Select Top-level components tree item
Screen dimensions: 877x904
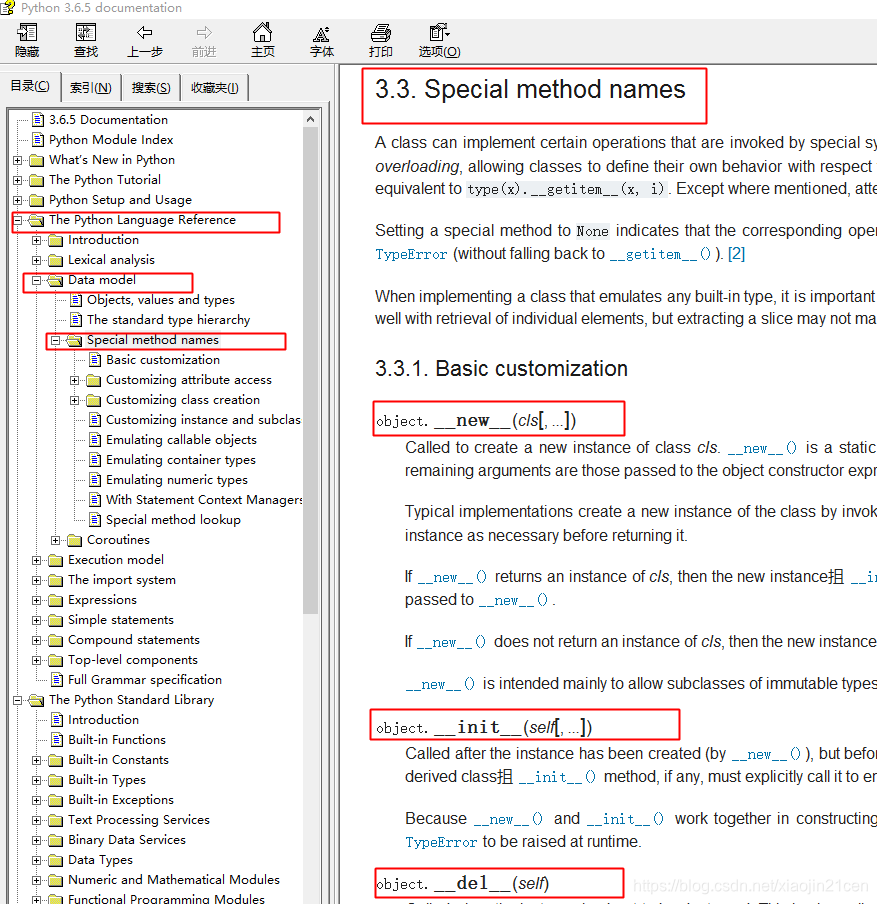[133, 660]
